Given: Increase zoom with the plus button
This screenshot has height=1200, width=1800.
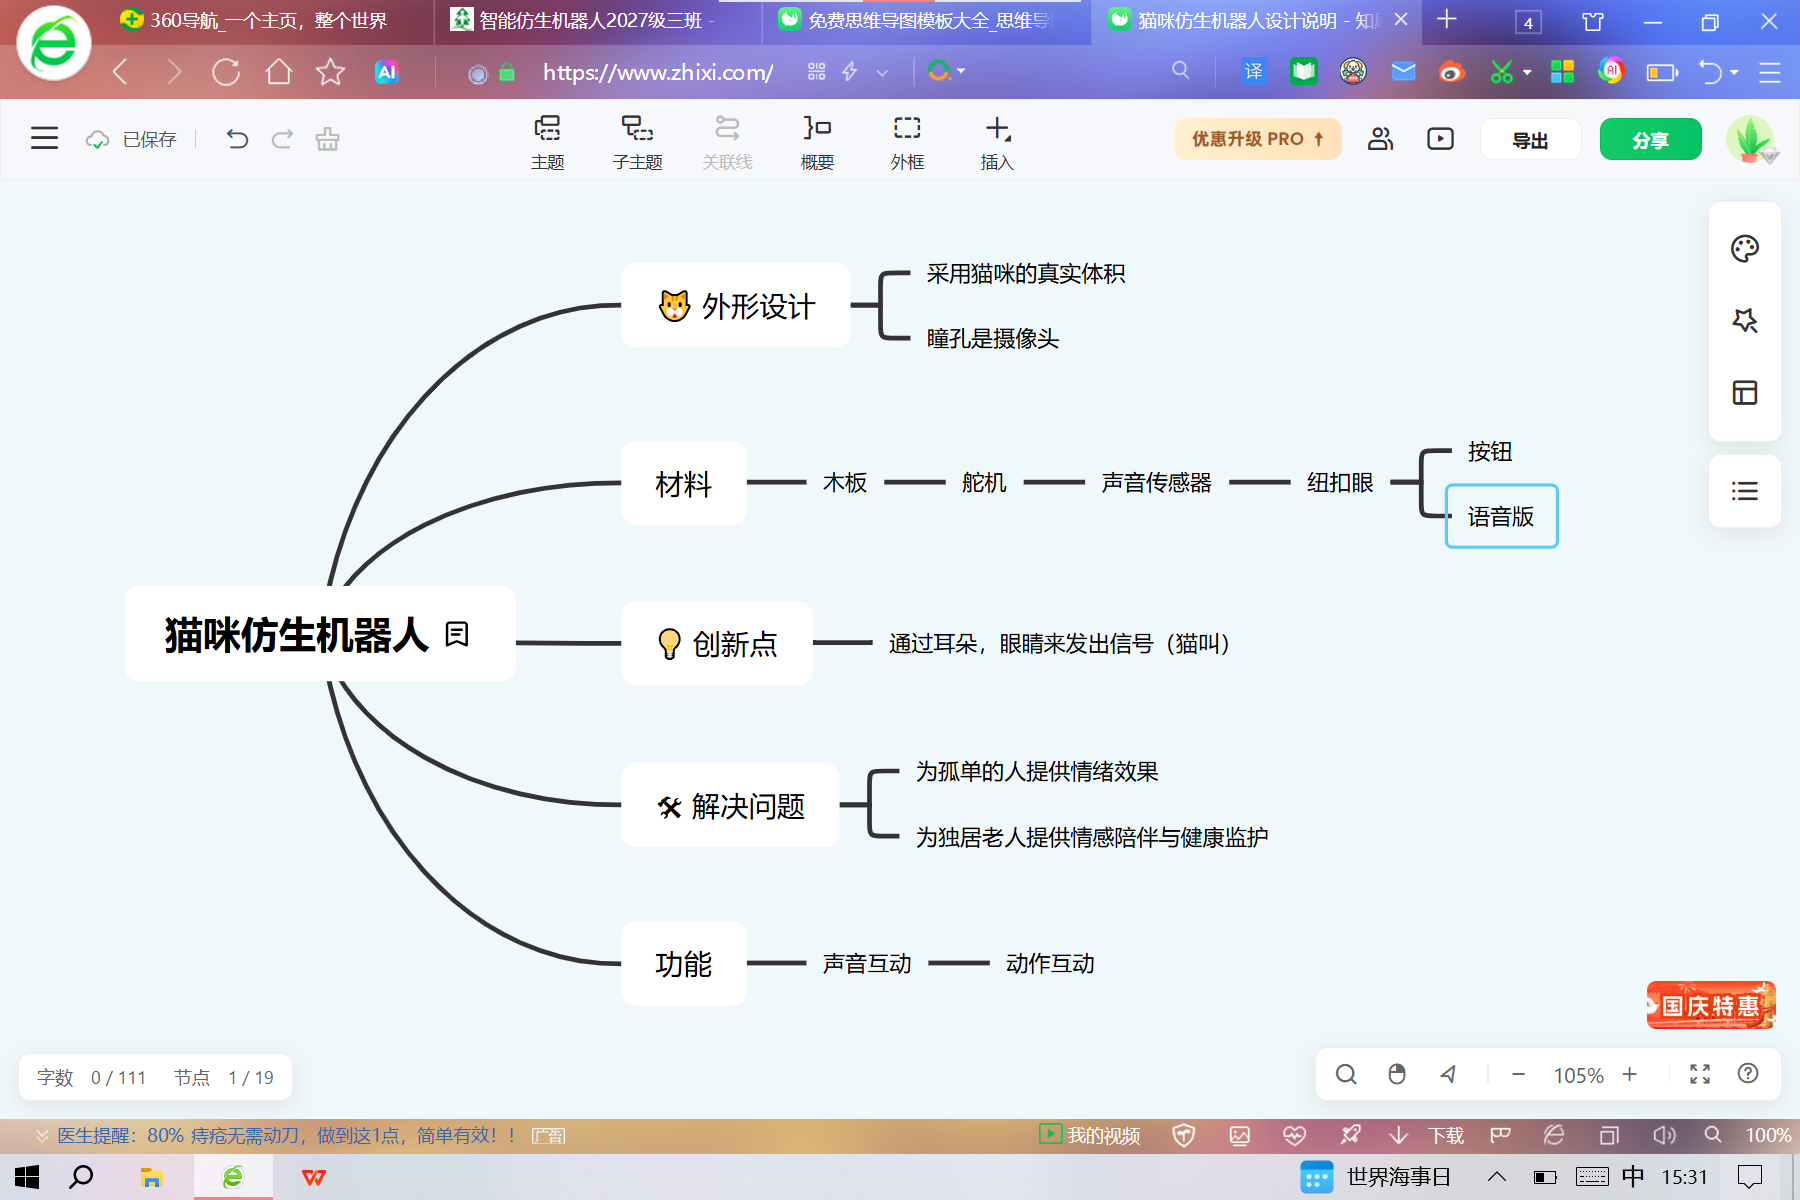Looking at the screenshot, I should point(1630,1074).
